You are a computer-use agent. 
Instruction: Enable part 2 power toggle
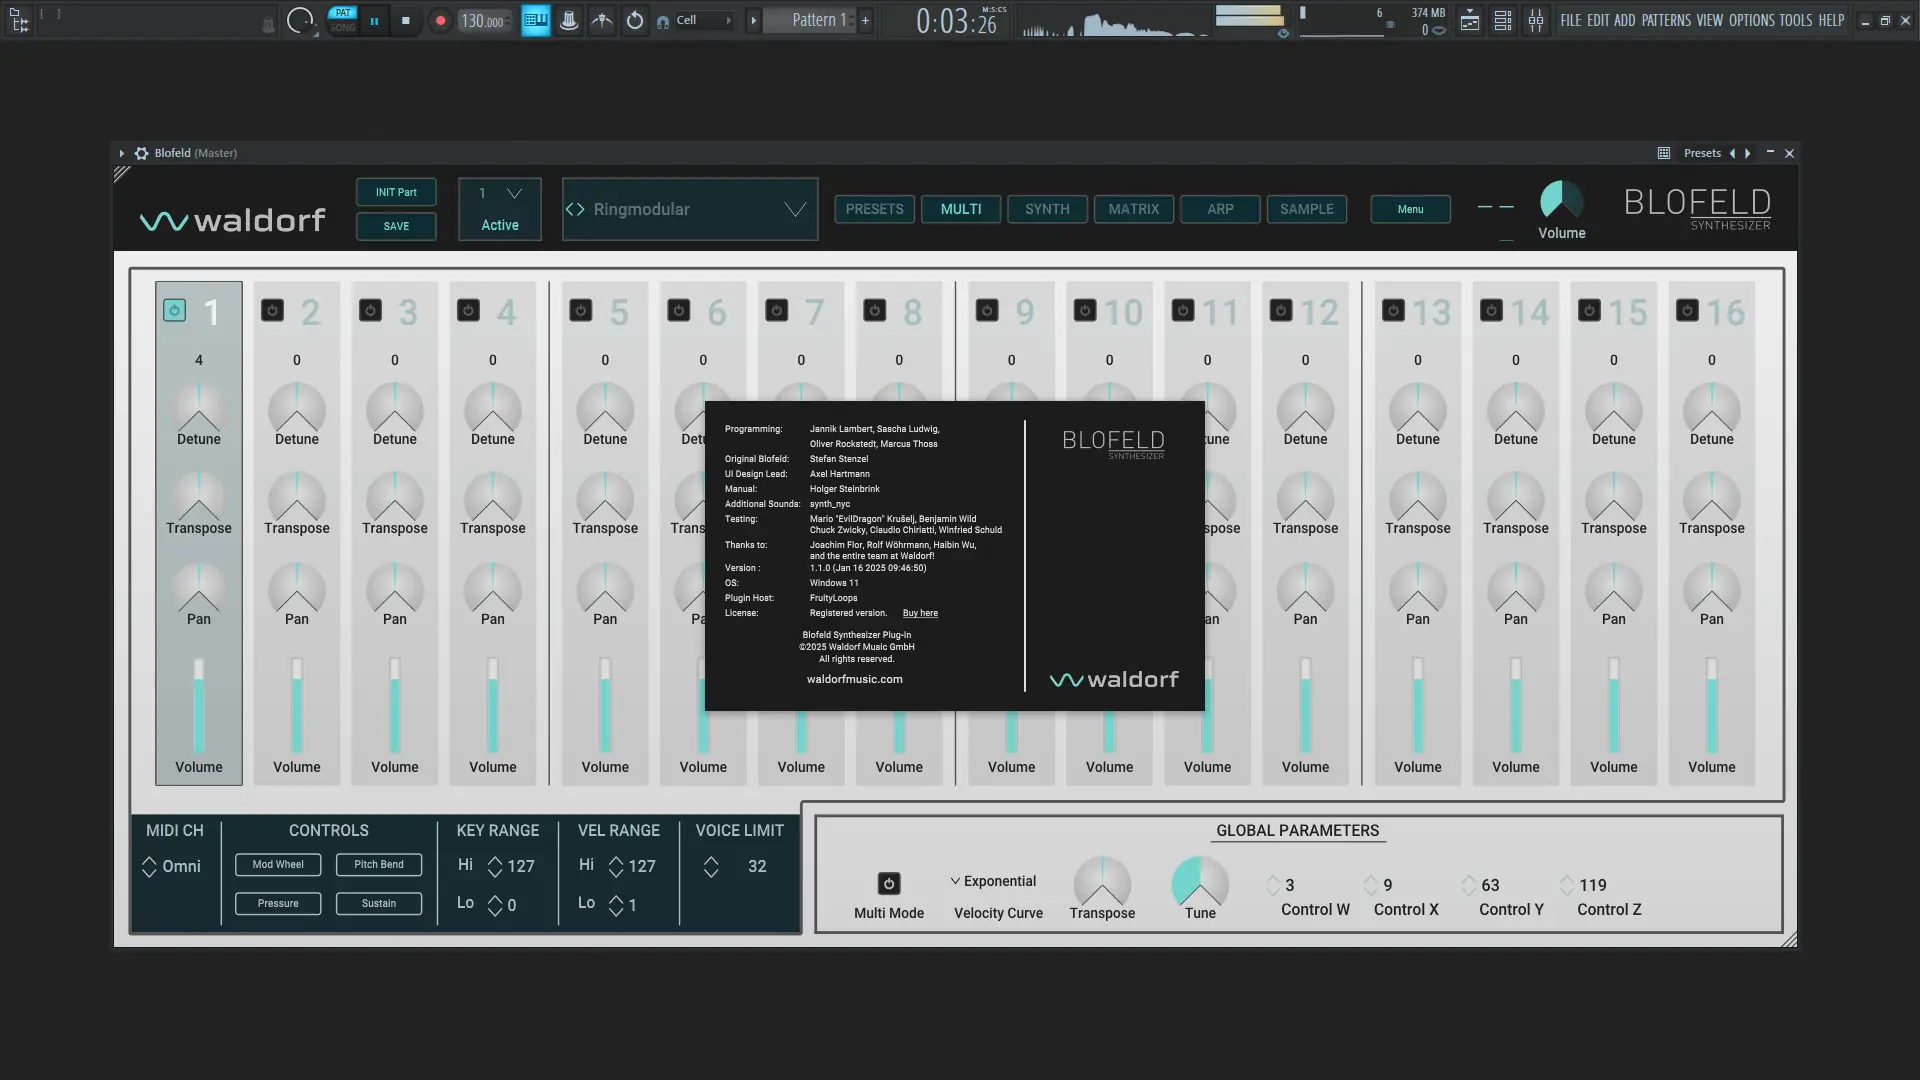[272, 311]
